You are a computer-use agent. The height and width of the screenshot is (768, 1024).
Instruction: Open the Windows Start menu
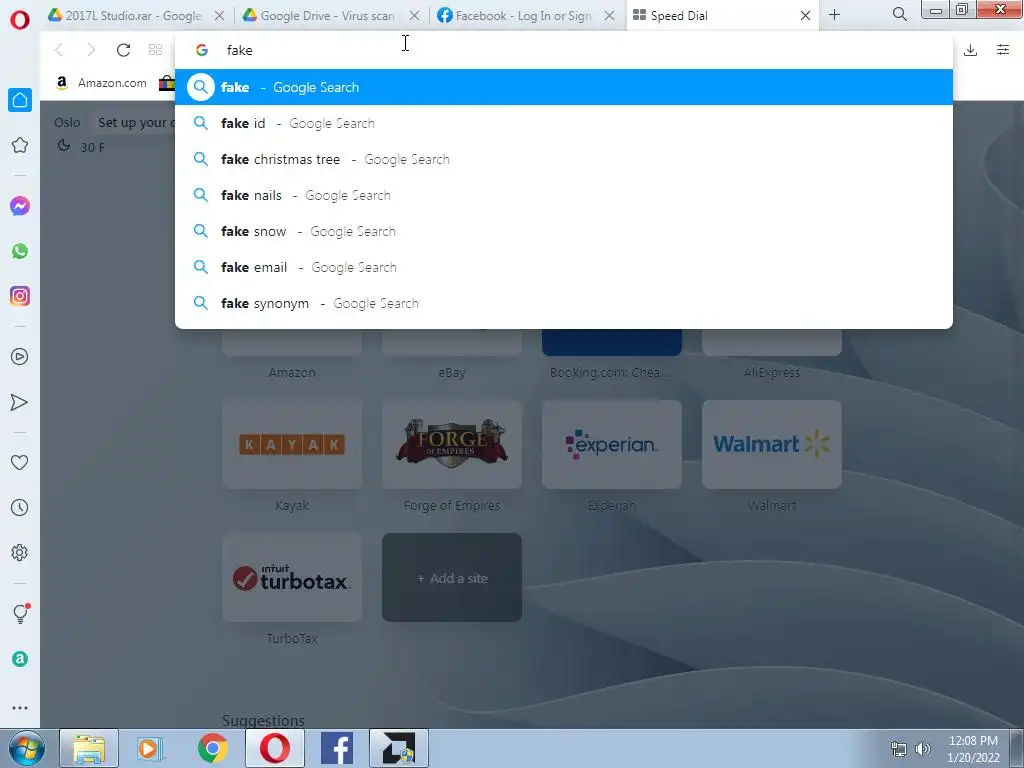point(26,748)
